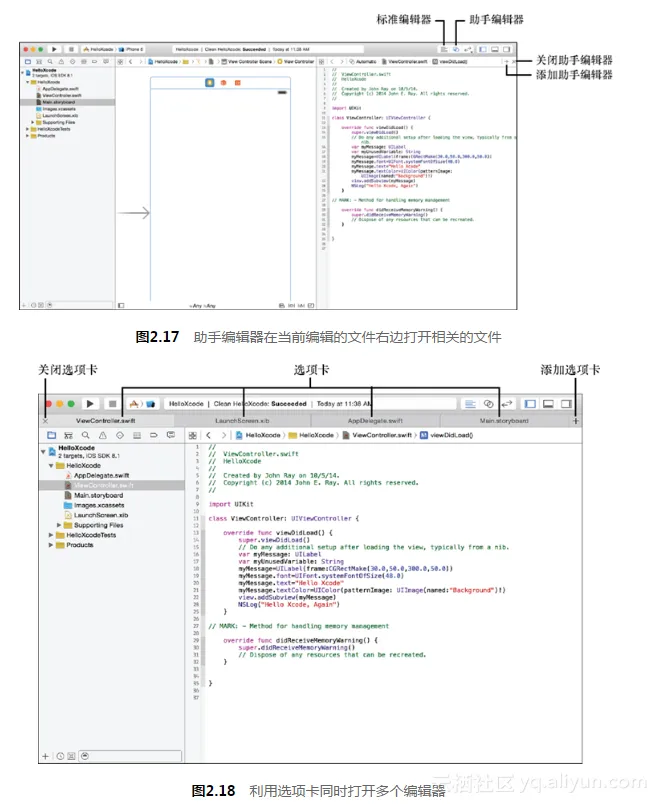
Task: Add a new tab with the plus button
Action: point(575,421)
